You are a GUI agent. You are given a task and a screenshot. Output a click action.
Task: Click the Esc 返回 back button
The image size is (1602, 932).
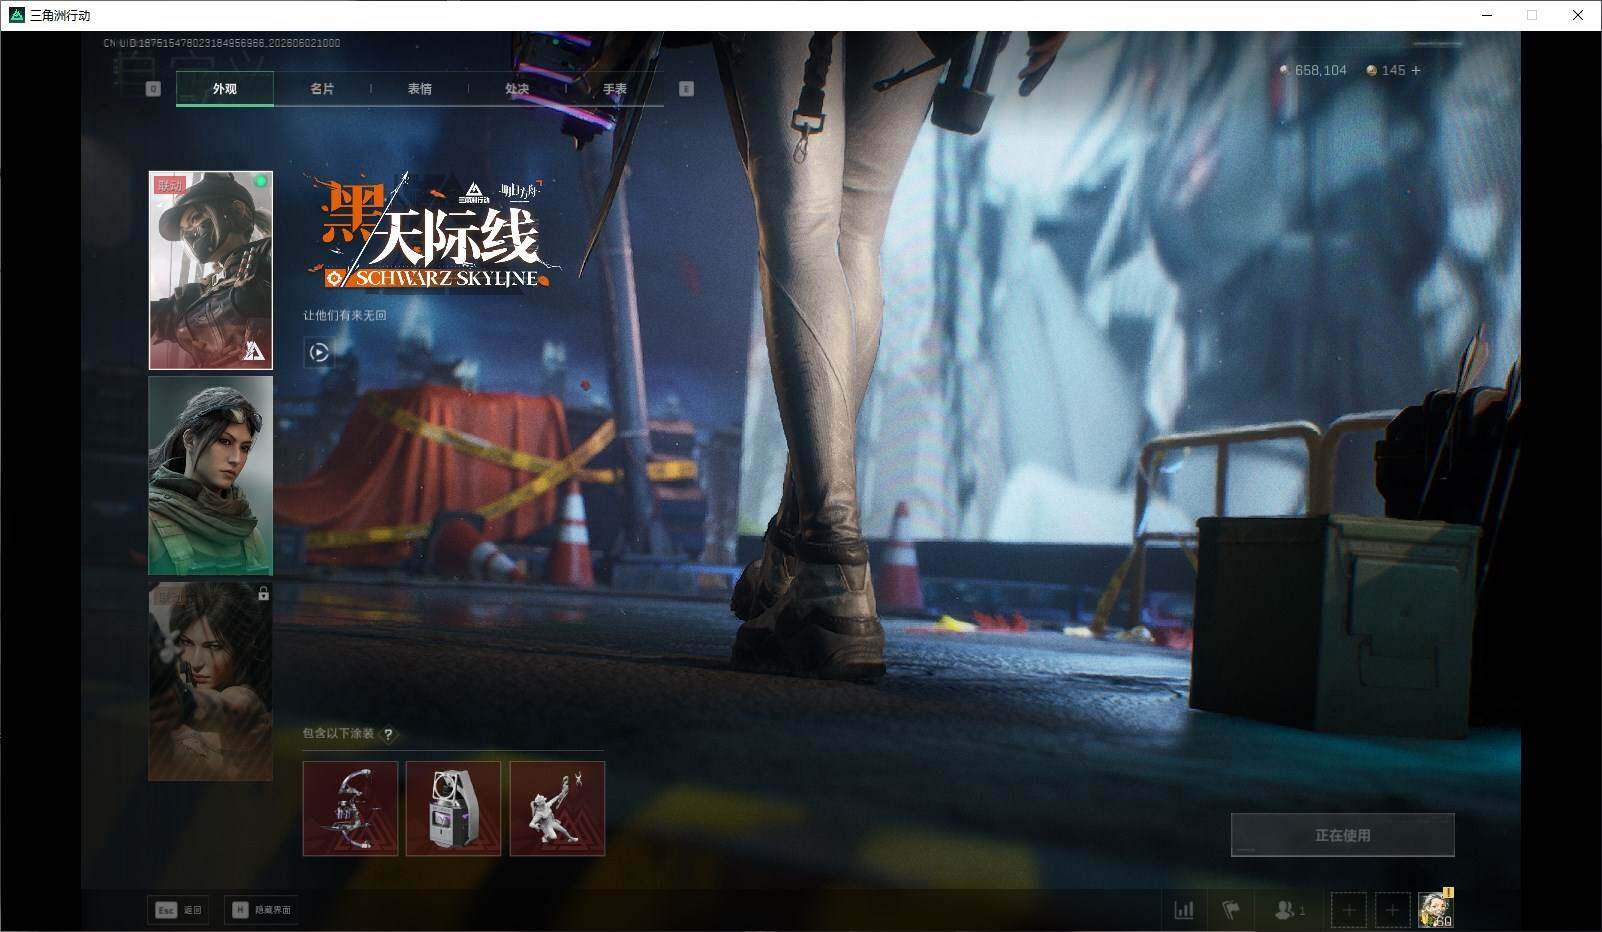coord(178,910)
